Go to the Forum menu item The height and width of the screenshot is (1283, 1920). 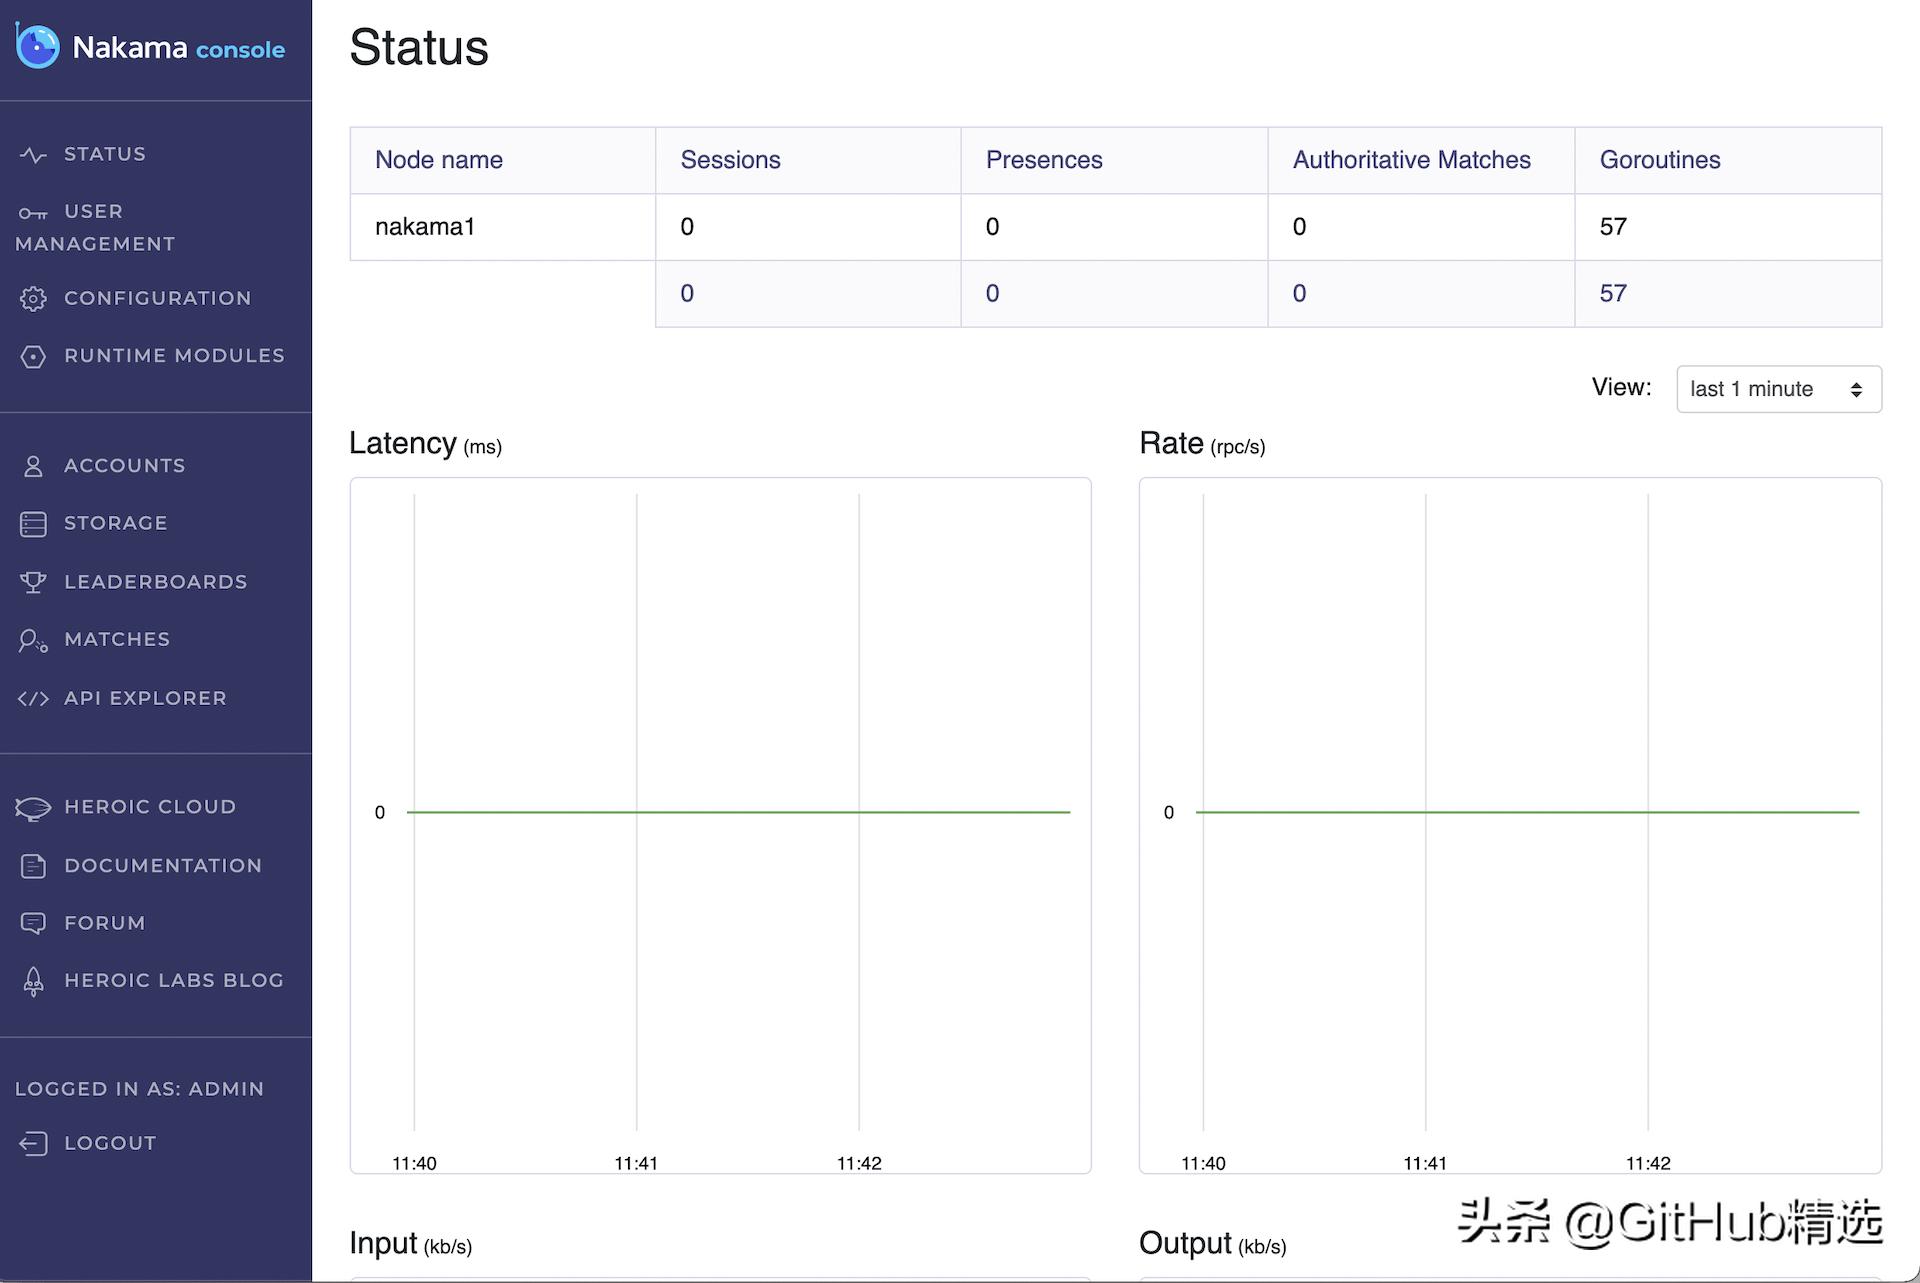pos(104,923)
